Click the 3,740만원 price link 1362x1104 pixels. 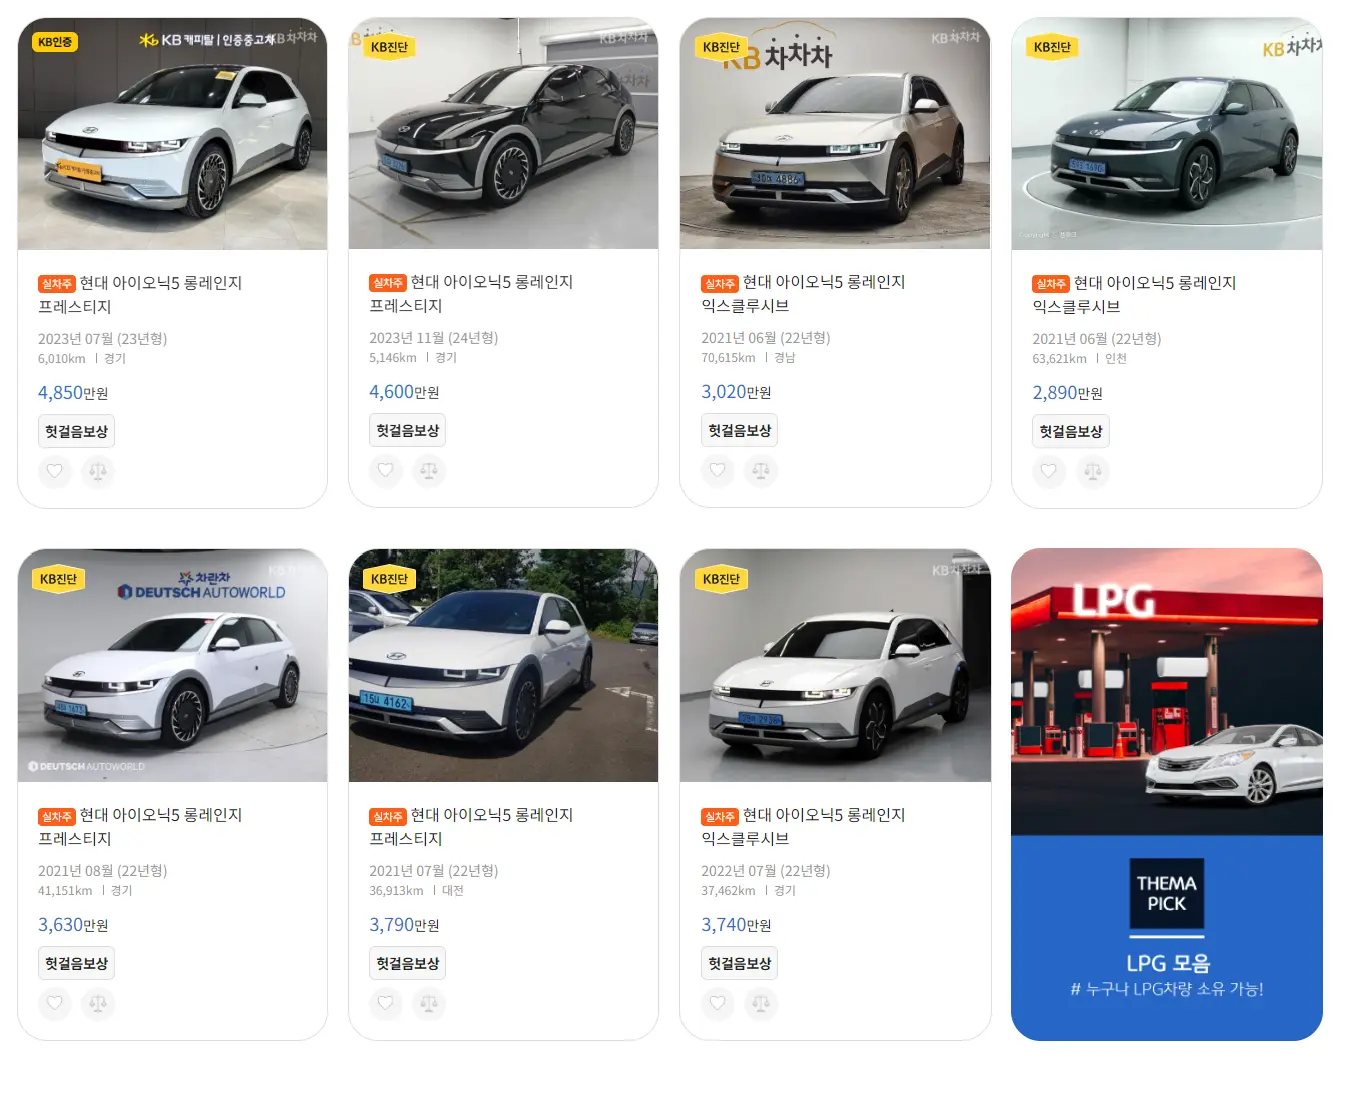tap(736, 925)
